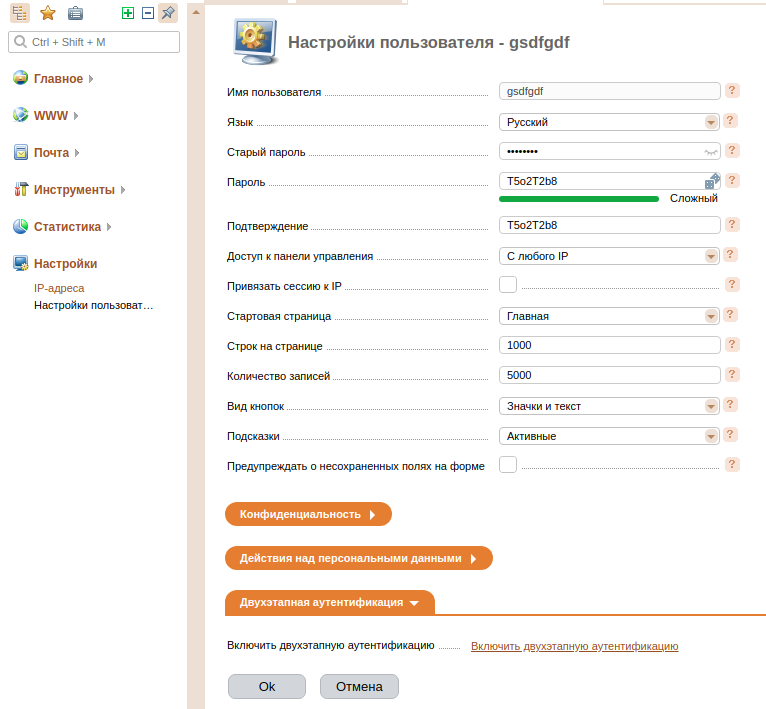Click the Настройки monitor icon

pyautogui.click(x=21, y=263)
